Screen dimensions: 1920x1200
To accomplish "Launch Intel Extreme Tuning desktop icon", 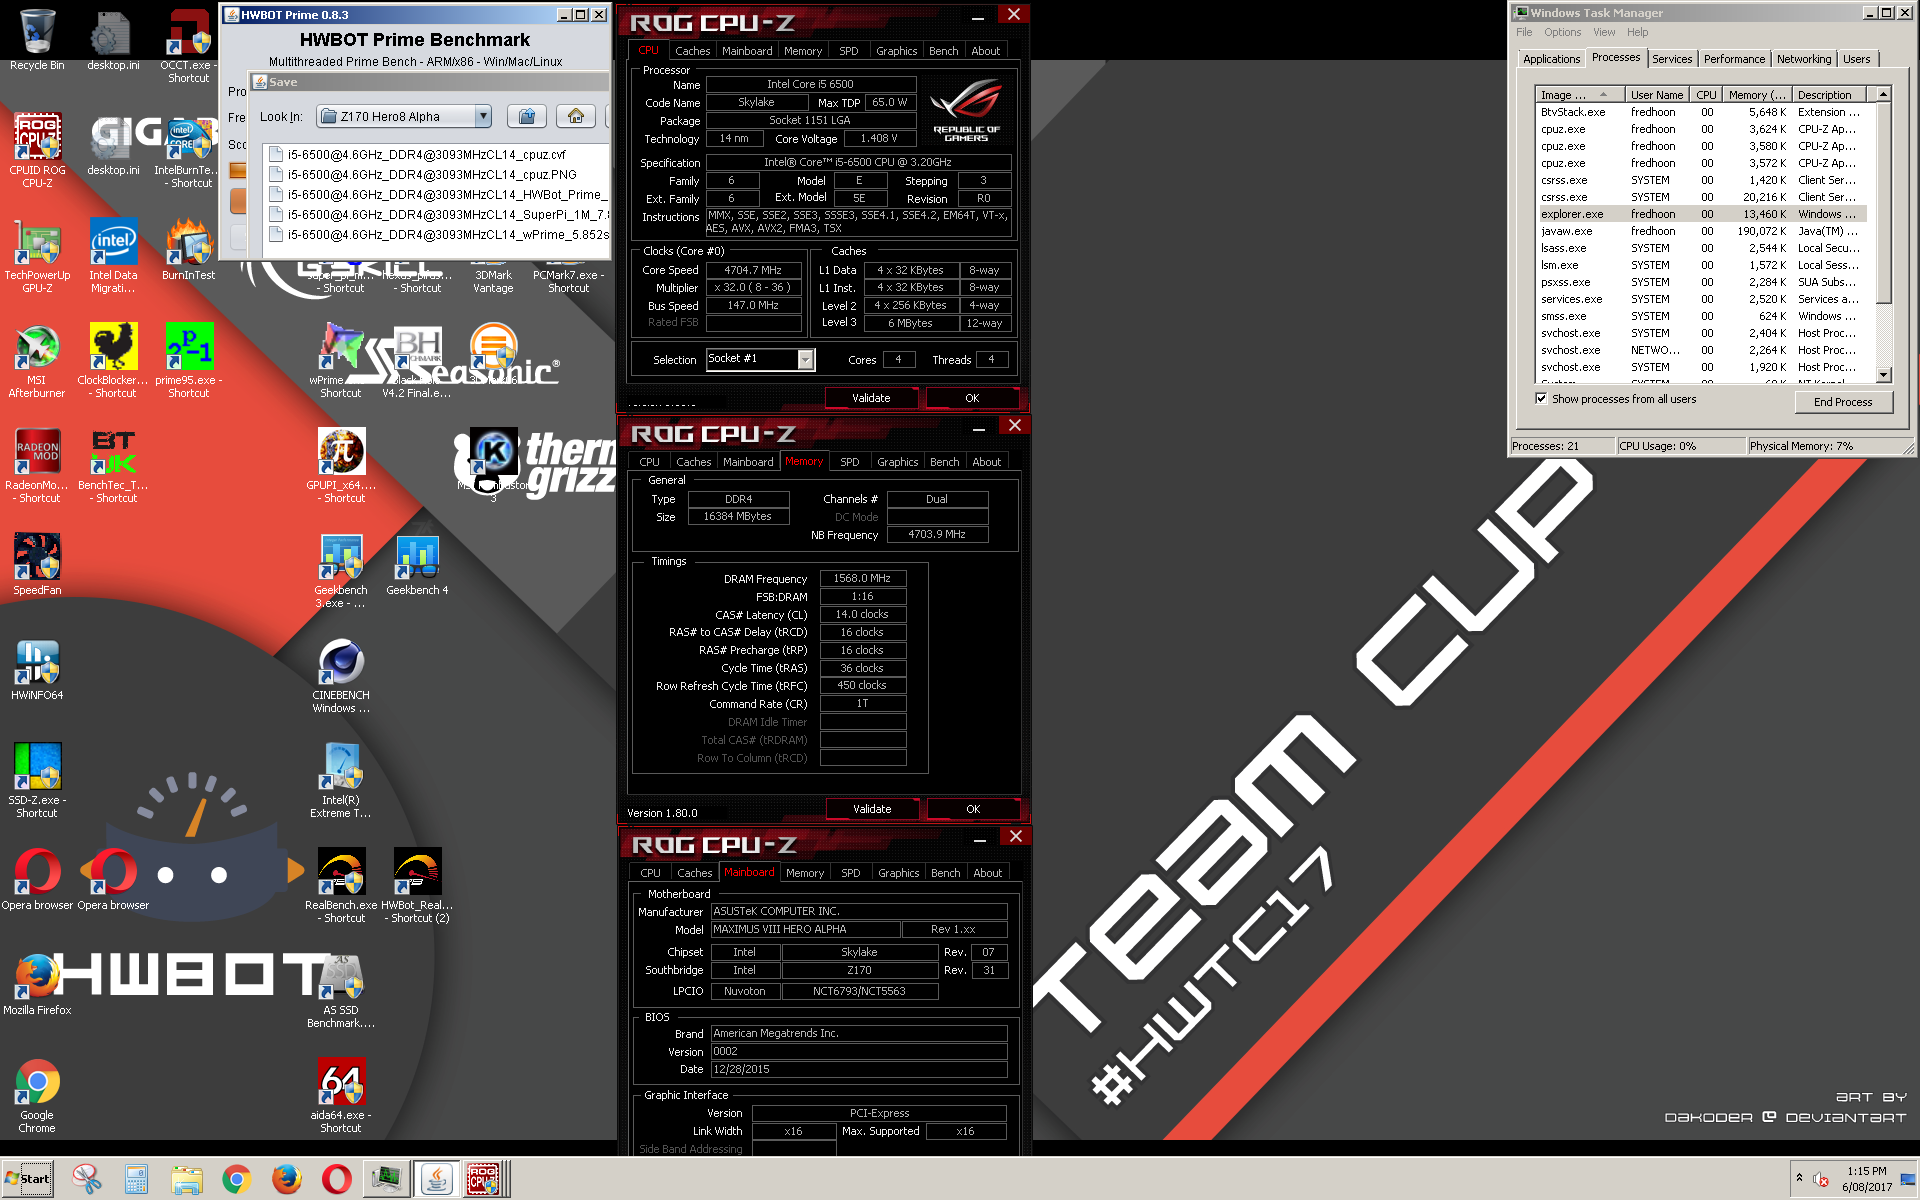I will 341,781.
